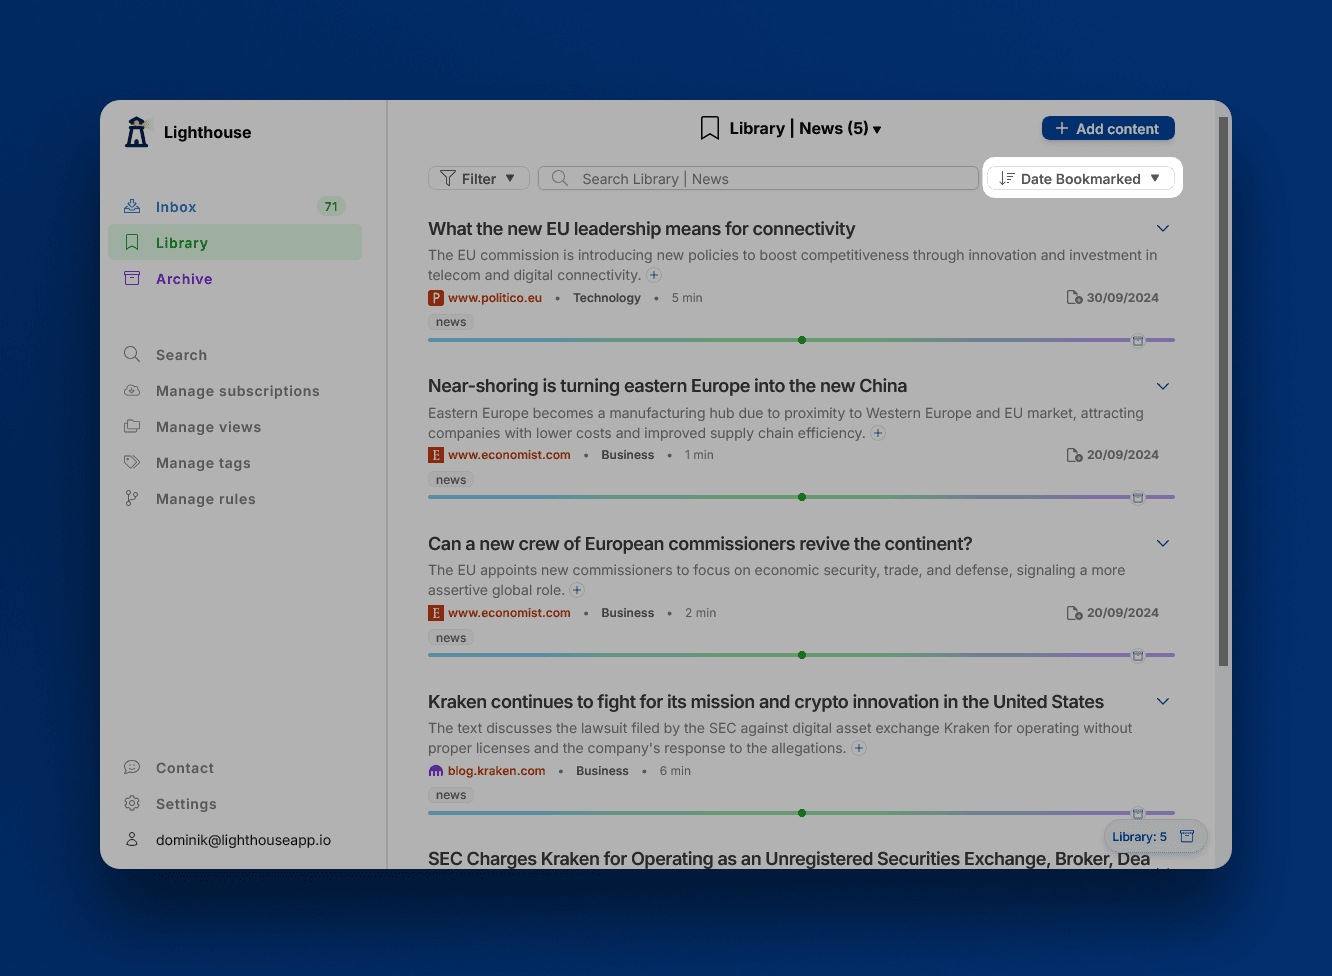Open the Date Bookmarked sort dropdown
Screen dimensions: 1332x976
1081,178
